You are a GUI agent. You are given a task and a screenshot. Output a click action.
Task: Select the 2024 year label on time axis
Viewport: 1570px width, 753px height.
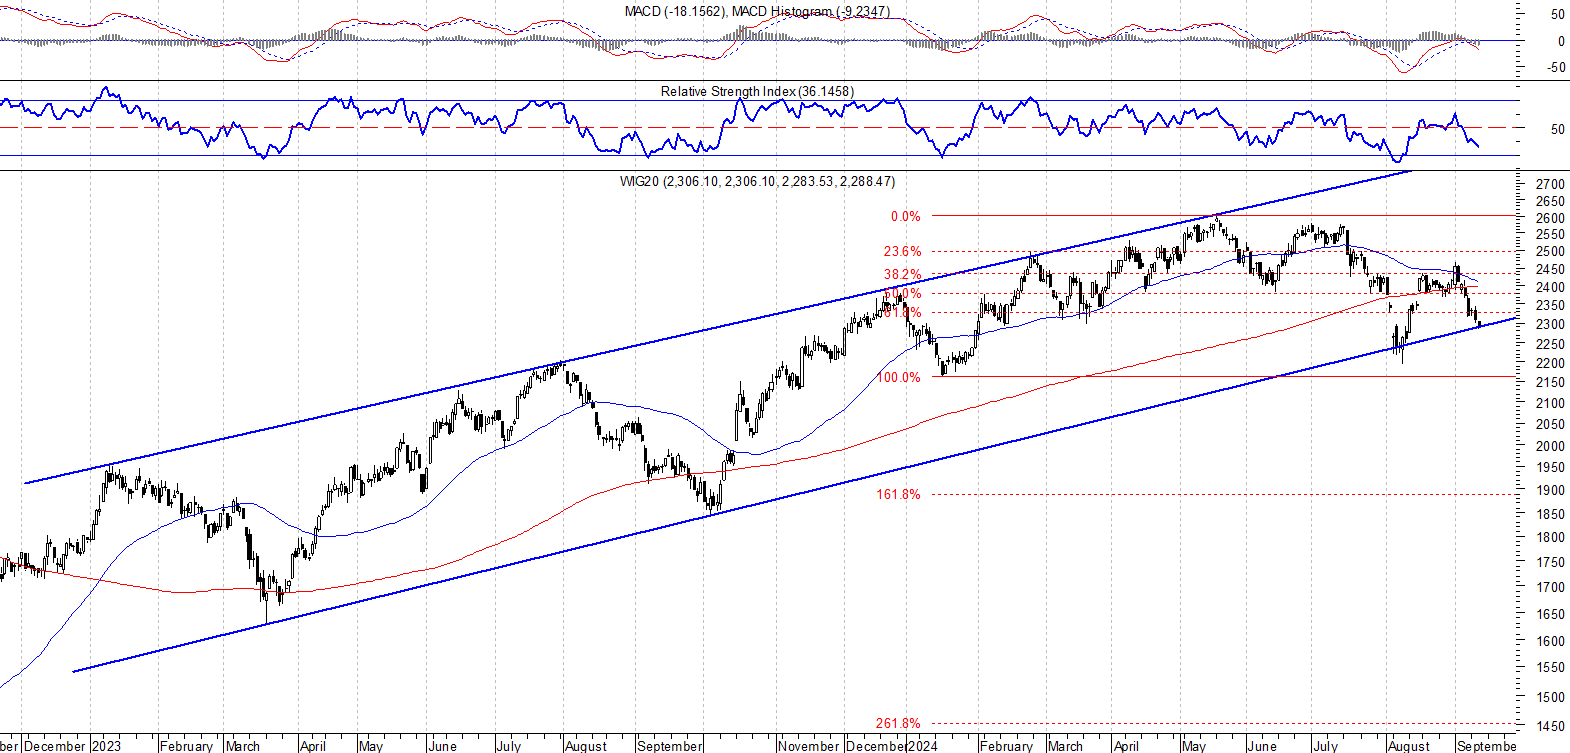[922, 746]
